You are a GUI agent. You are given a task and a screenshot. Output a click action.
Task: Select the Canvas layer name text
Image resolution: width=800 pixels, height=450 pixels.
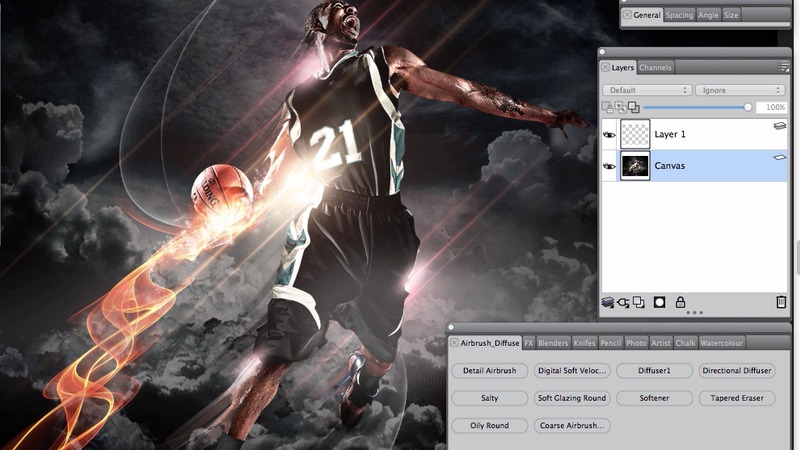tap(670, 166)
